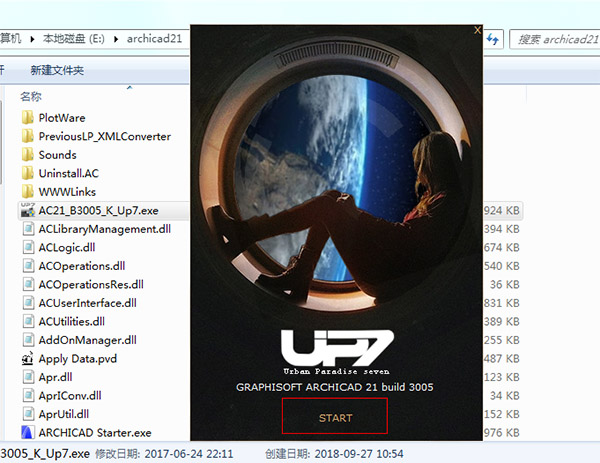Click the AC21_B3005_K_Up7.exe file name
Image resolution: width=600 pixels, height=463 pixels.
98,210
